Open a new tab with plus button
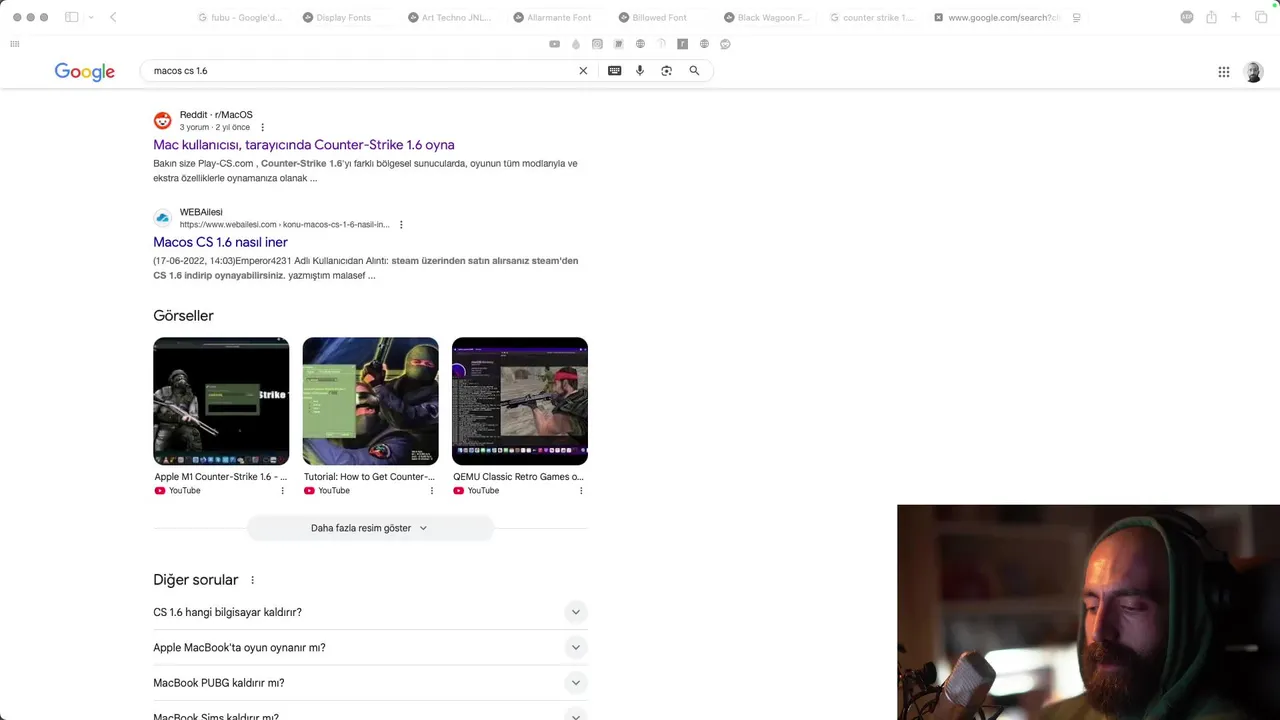The height and width of the screenshot is (720, 1280). (1236, 17)
